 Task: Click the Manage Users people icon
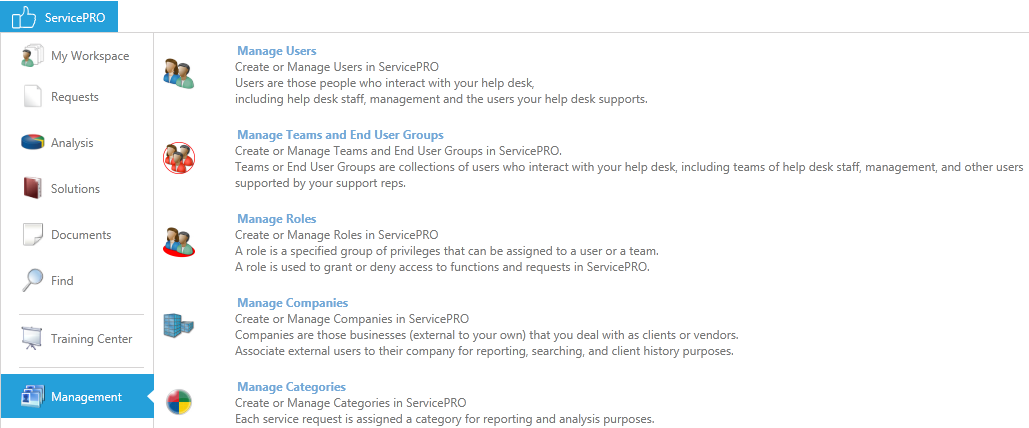coord(178,74)
